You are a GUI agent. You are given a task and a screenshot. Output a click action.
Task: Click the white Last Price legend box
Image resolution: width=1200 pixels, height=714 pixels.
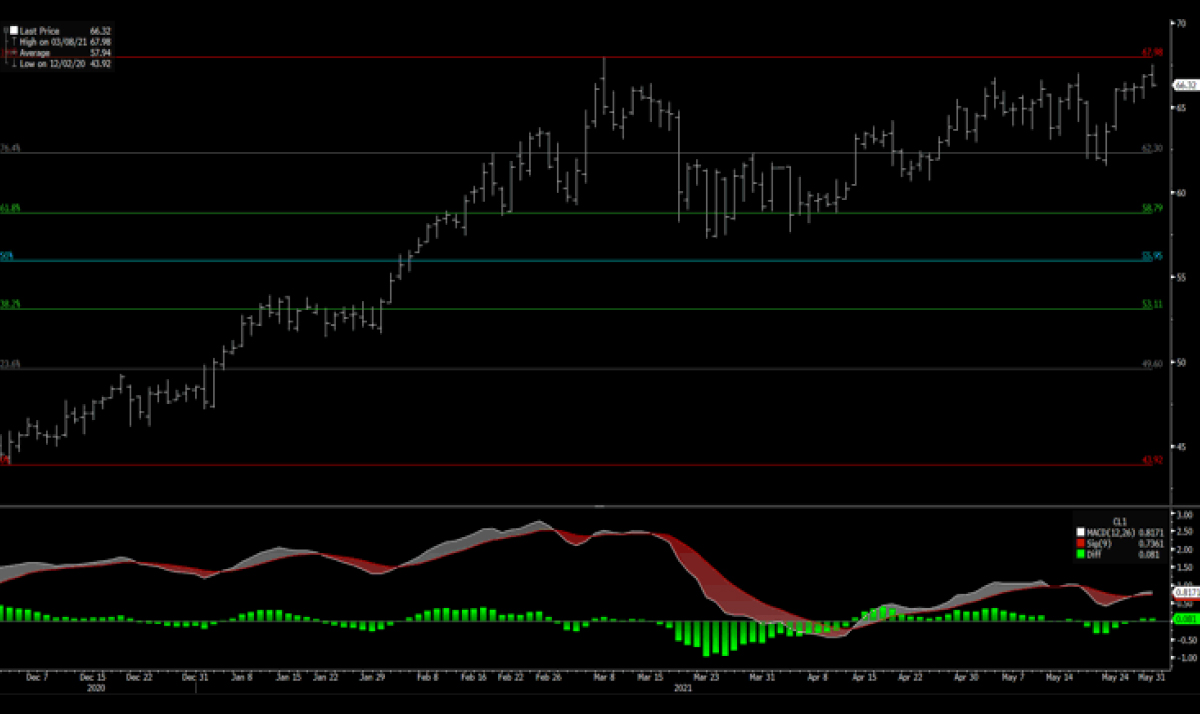(13, 31)
